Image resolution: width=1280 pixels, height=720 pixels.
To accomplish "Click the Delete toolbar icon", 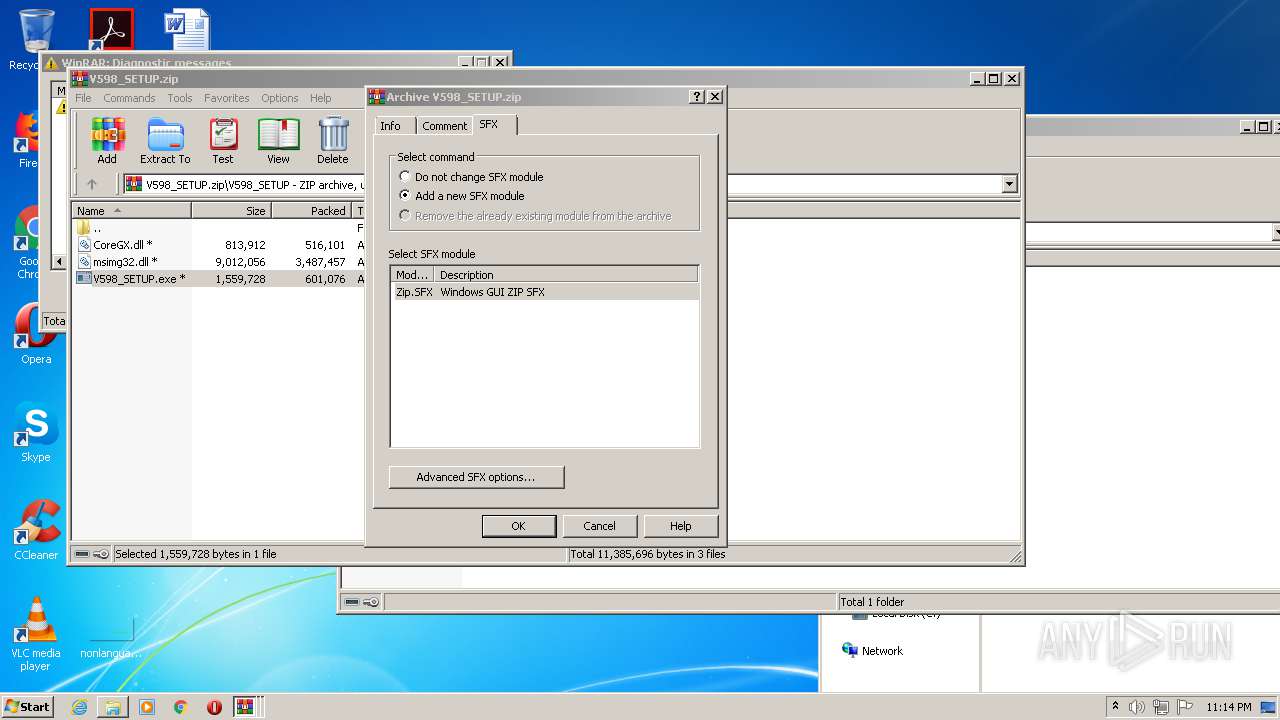I will pyautogui.click(x=333, y=141).
